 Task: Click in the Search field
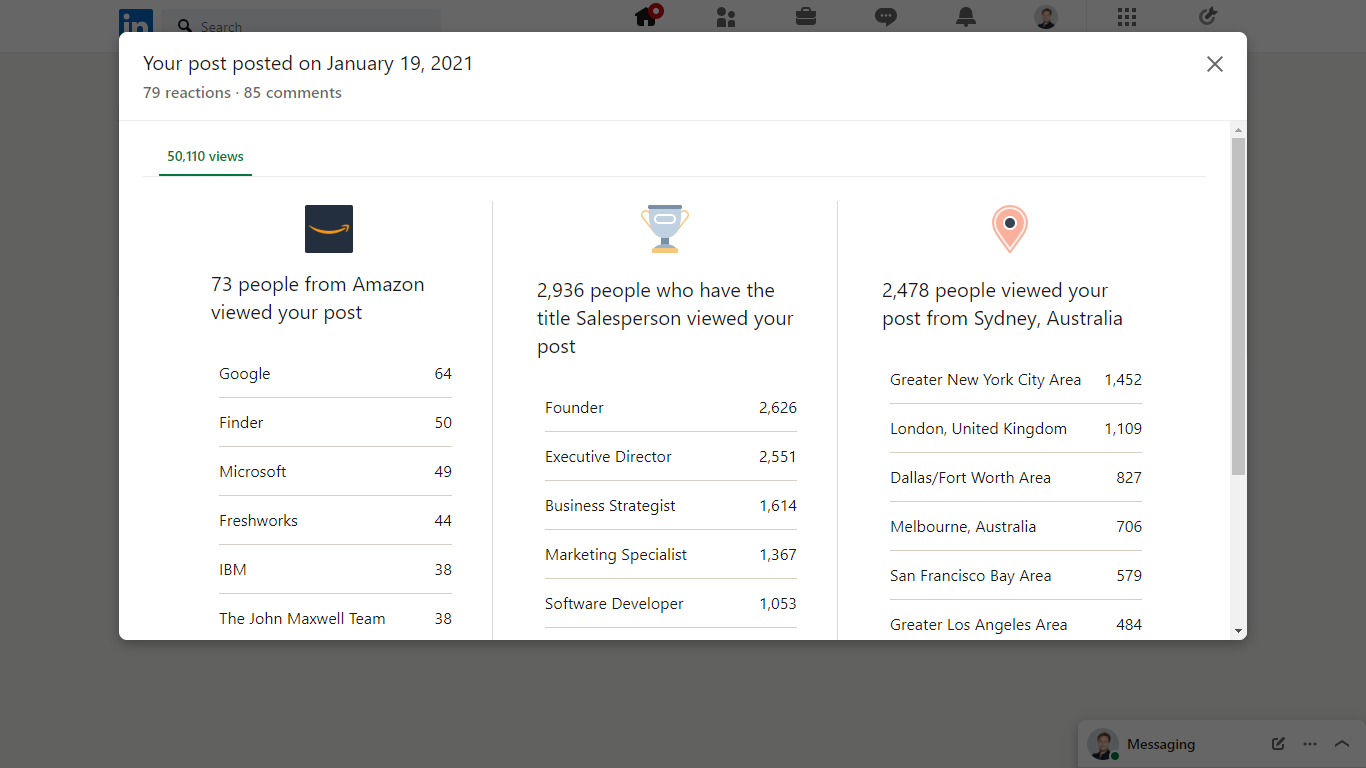click(x=302, y=27)
